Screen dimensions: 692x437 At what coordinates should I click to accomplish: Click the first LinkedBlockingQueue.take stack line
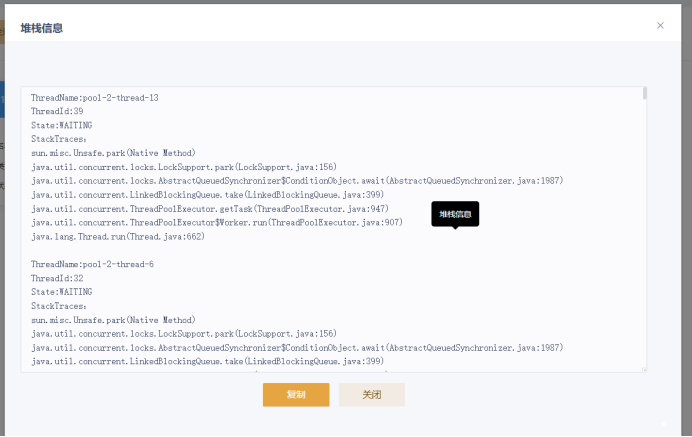[x=207, y=195]
